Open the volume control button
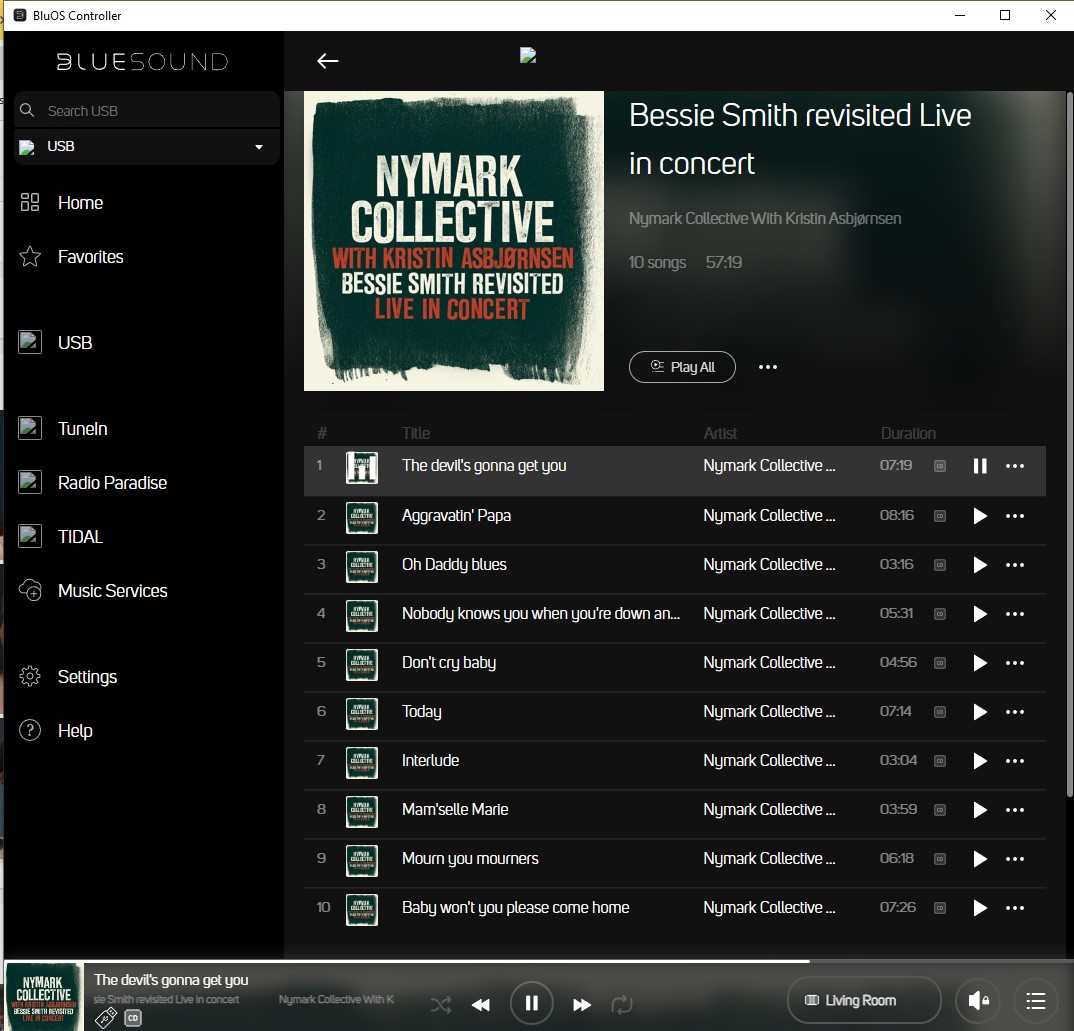 coord(978,1001)
